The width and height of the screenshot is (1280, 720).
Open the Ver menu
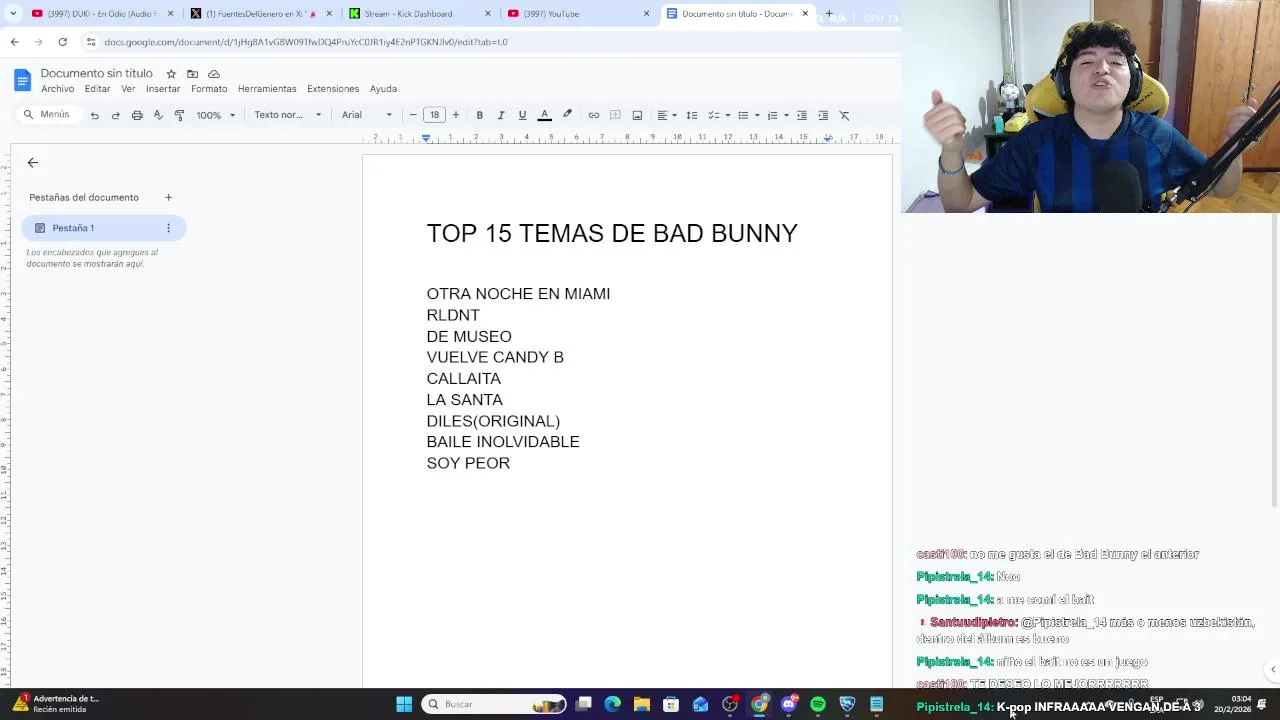(x=128, y=89)
